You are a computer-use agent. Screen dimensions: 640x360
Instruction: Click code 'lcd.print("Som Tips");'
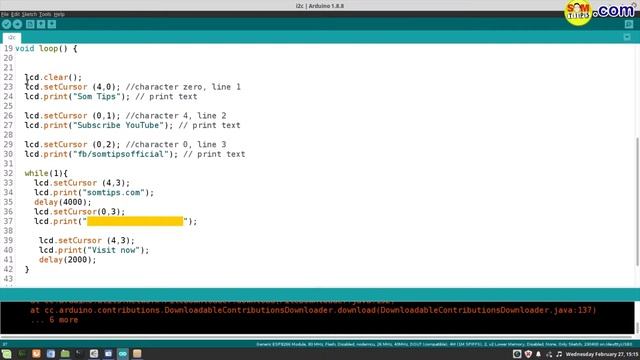(x=77, y=97)
